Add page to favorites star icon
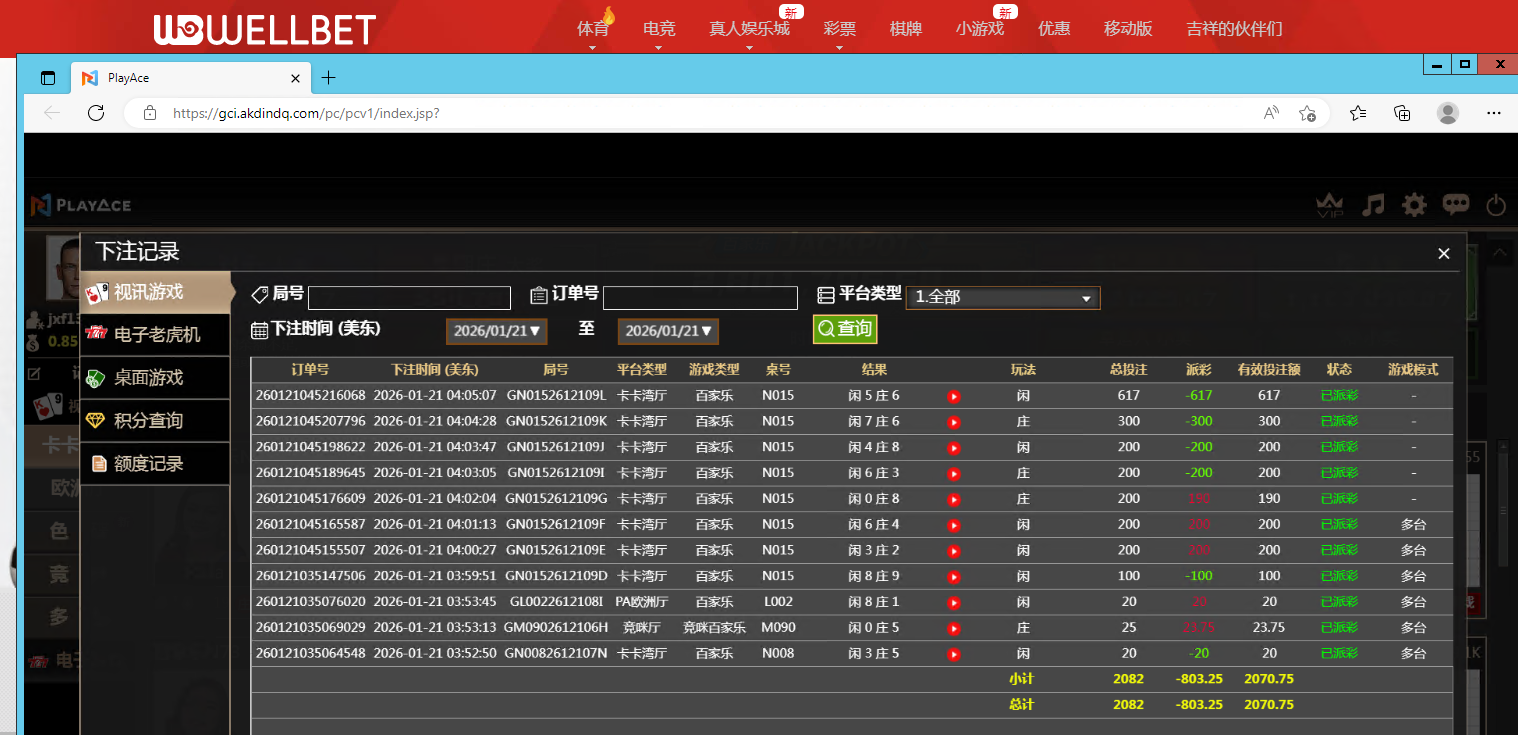This screenshot has width=1518, height=735. tap(1306, 113)
